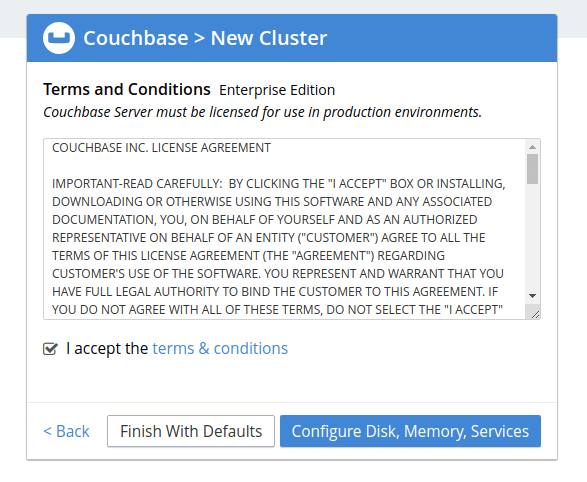587x482 pixels.
Task: Click inside the license agreement text area
Action: [285, 229]
